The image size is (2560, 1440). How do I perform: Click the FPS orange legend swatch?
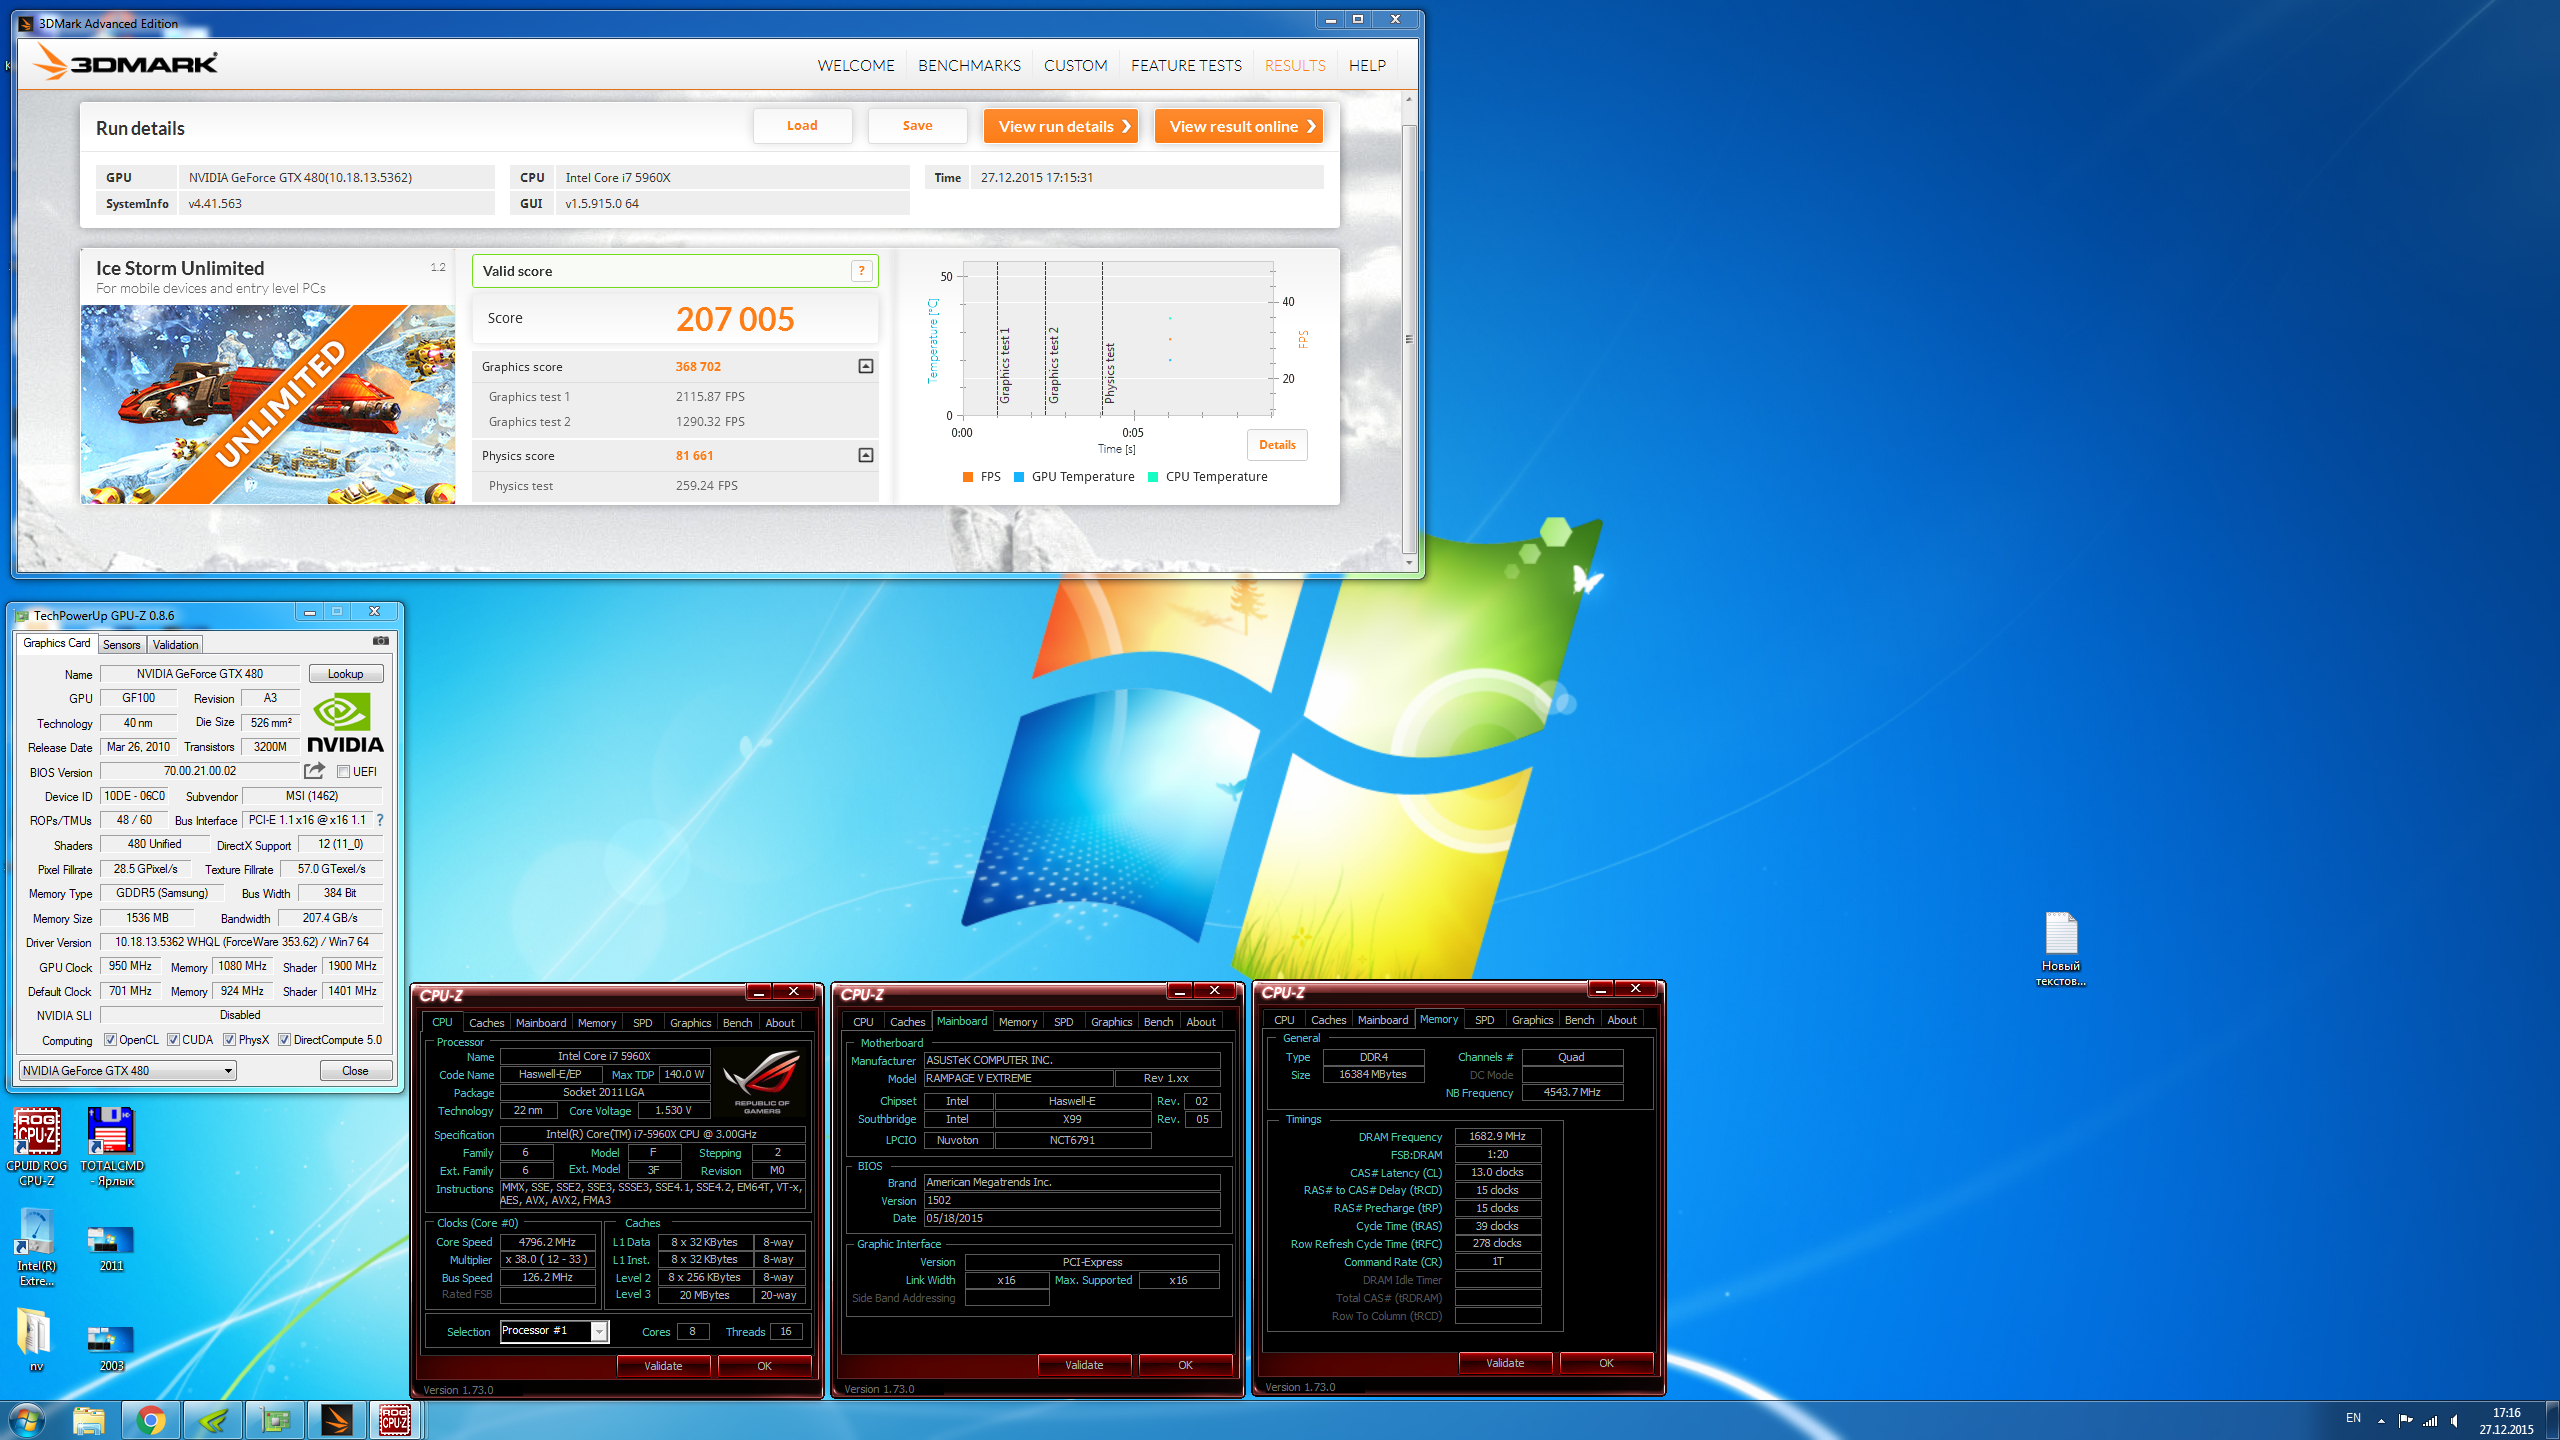pos(968,477)
